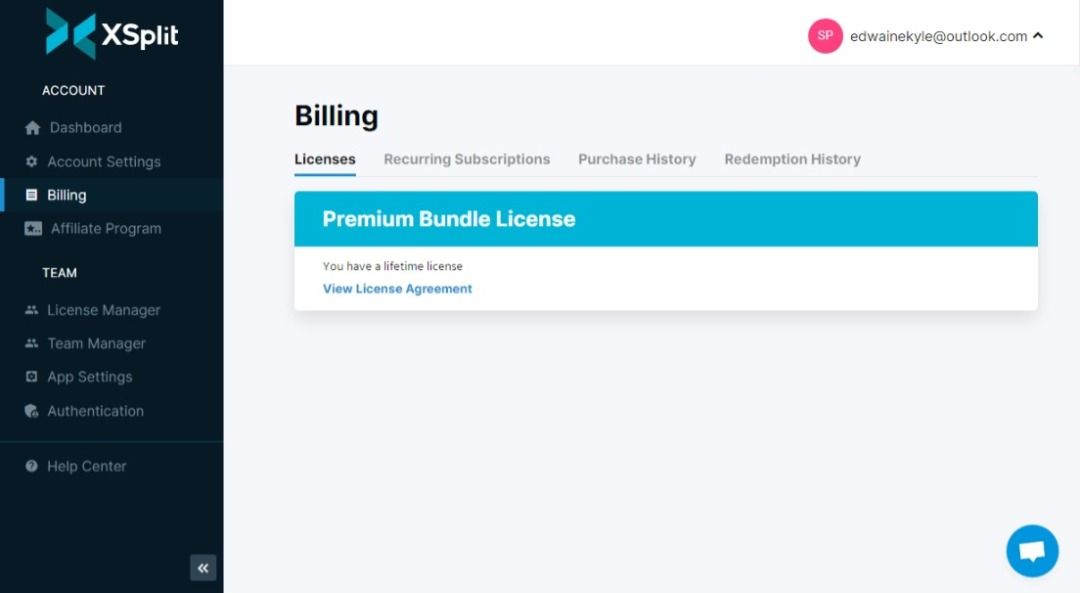Open View License Agreement
This screenshot has height=593, width=1080.
[x=396, y=288]
